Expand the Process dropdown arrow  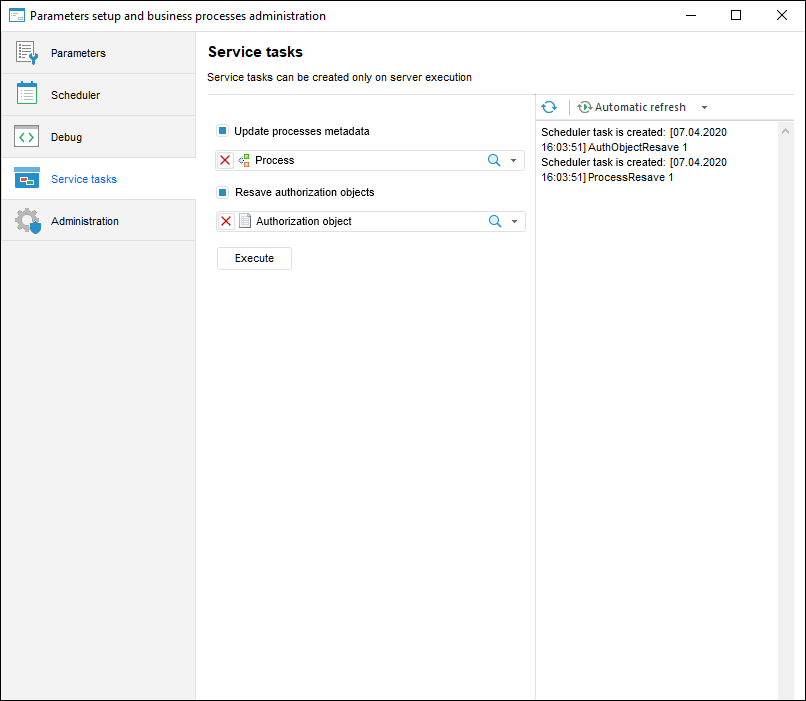point(514,160)
